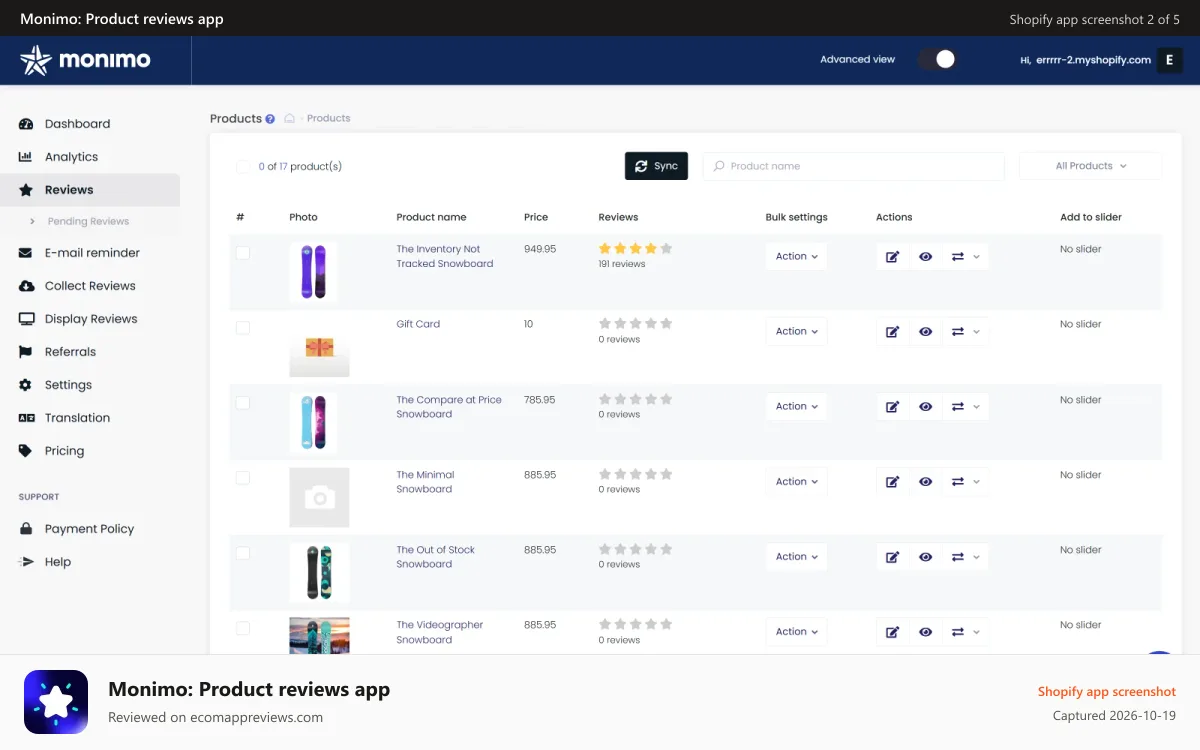Expand the Pending Reviews submenu chevron

32,222
